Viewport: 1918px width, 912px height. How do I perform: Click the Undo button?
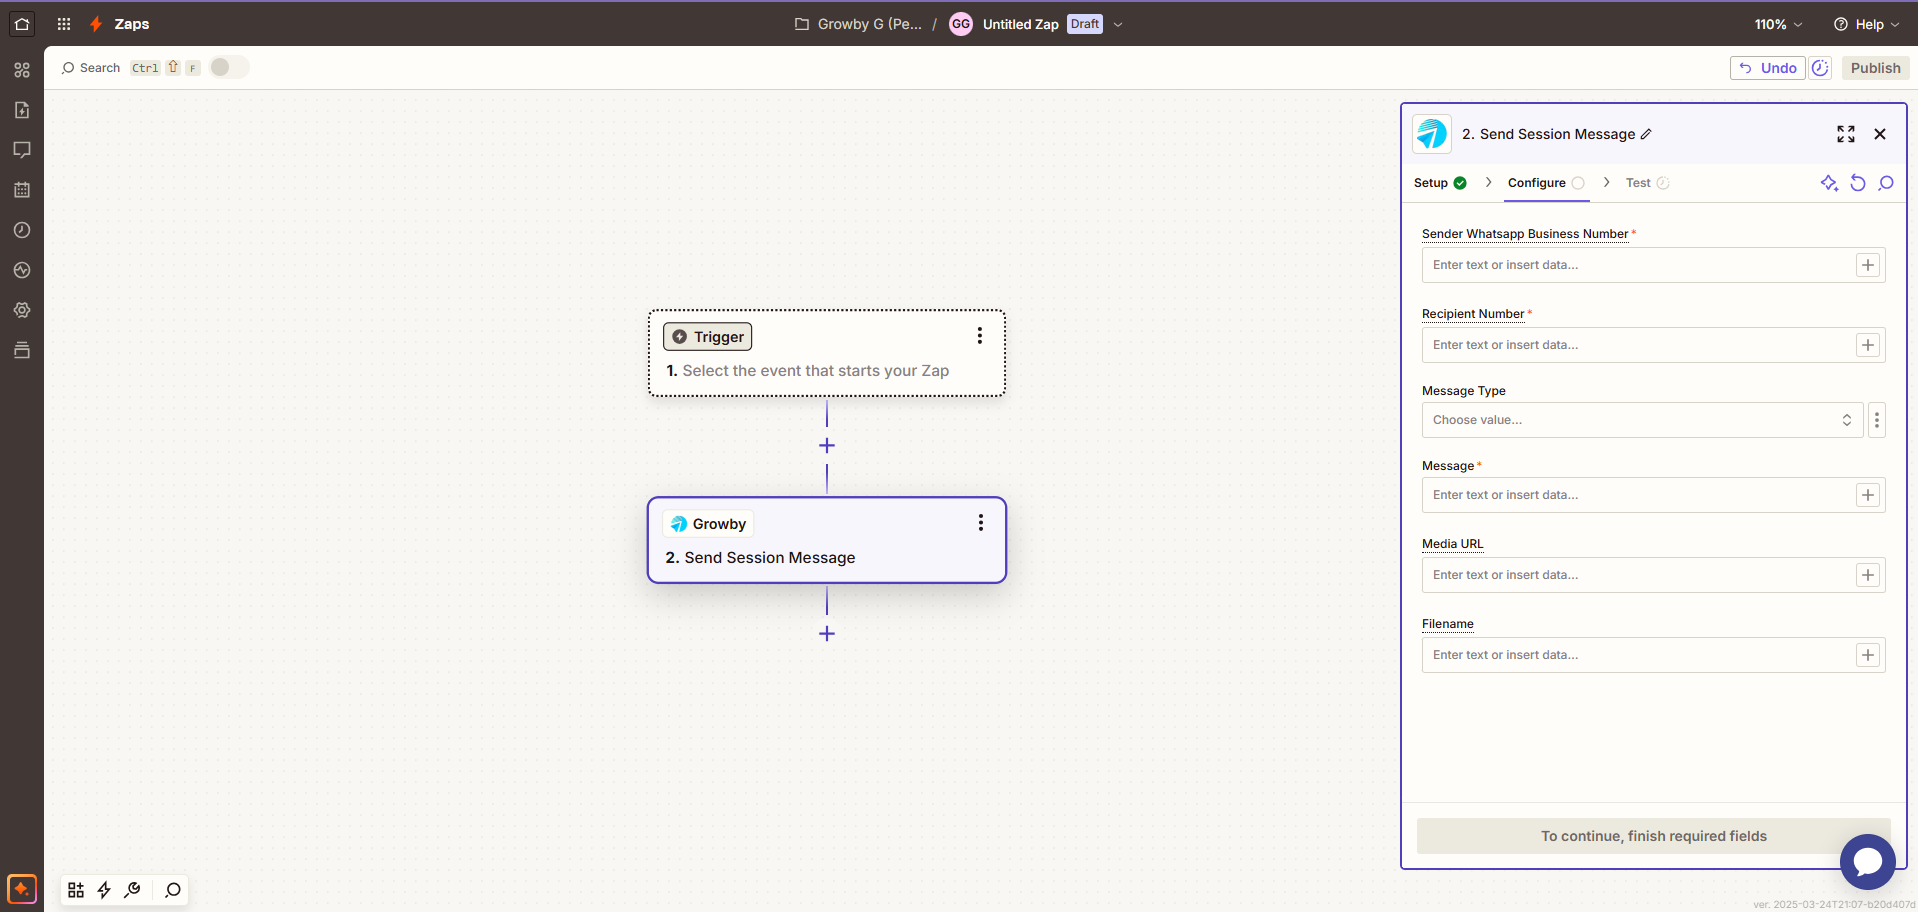tap(1768, 68)
